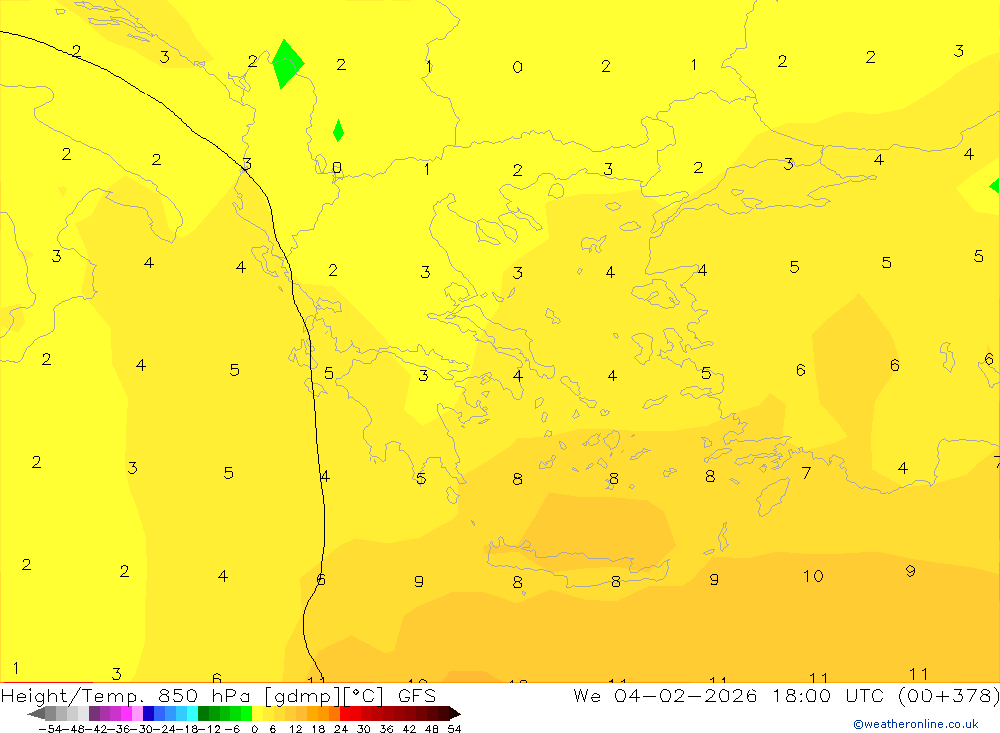1000x733 pixels.
Task: Click the large green diamond marker
Action: click(x=288, y=64)
